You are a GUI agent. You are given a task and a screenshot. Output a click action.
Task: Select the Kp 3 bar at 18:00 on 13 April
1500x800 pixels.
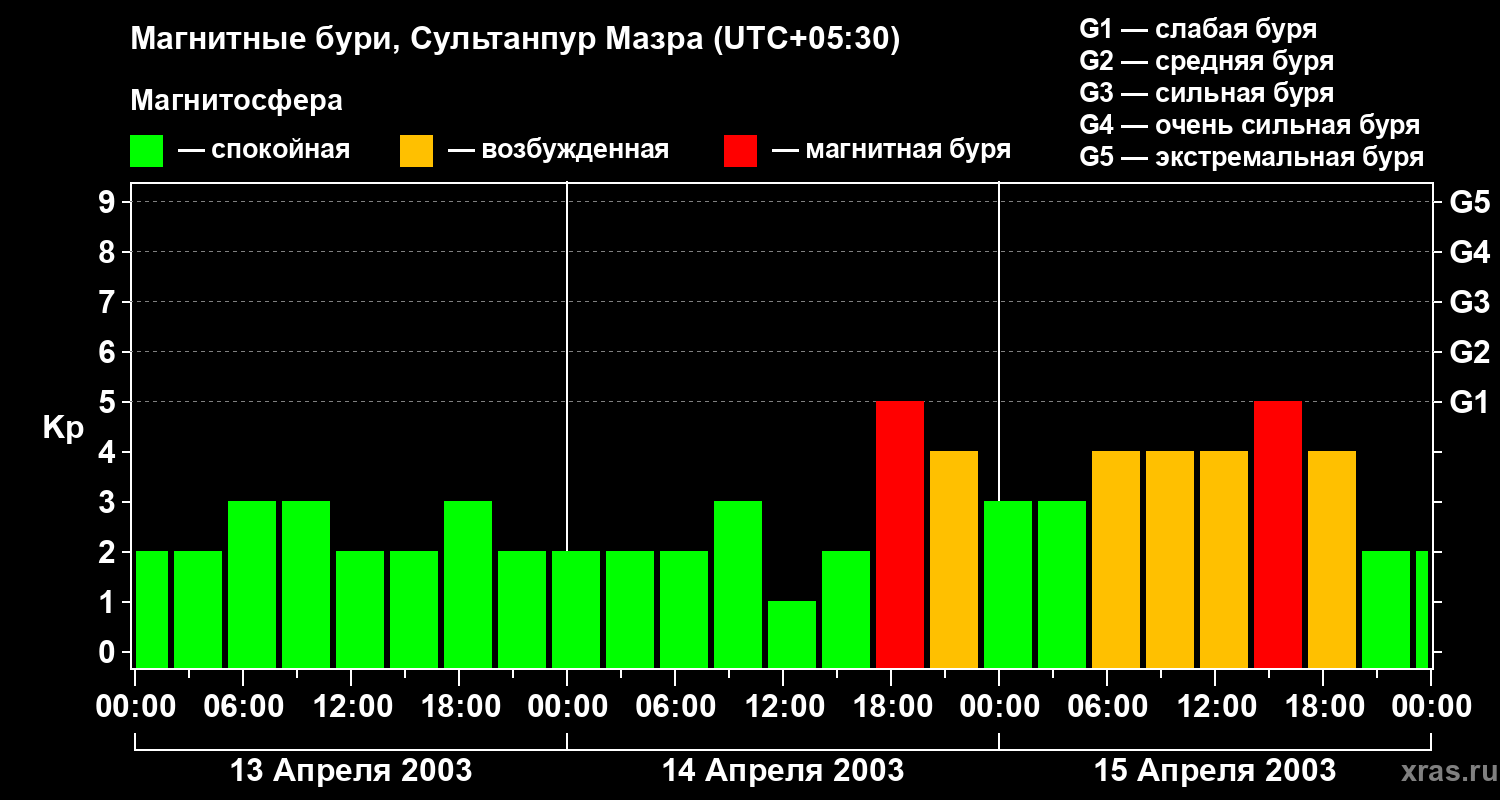click(x=468, y=585)
